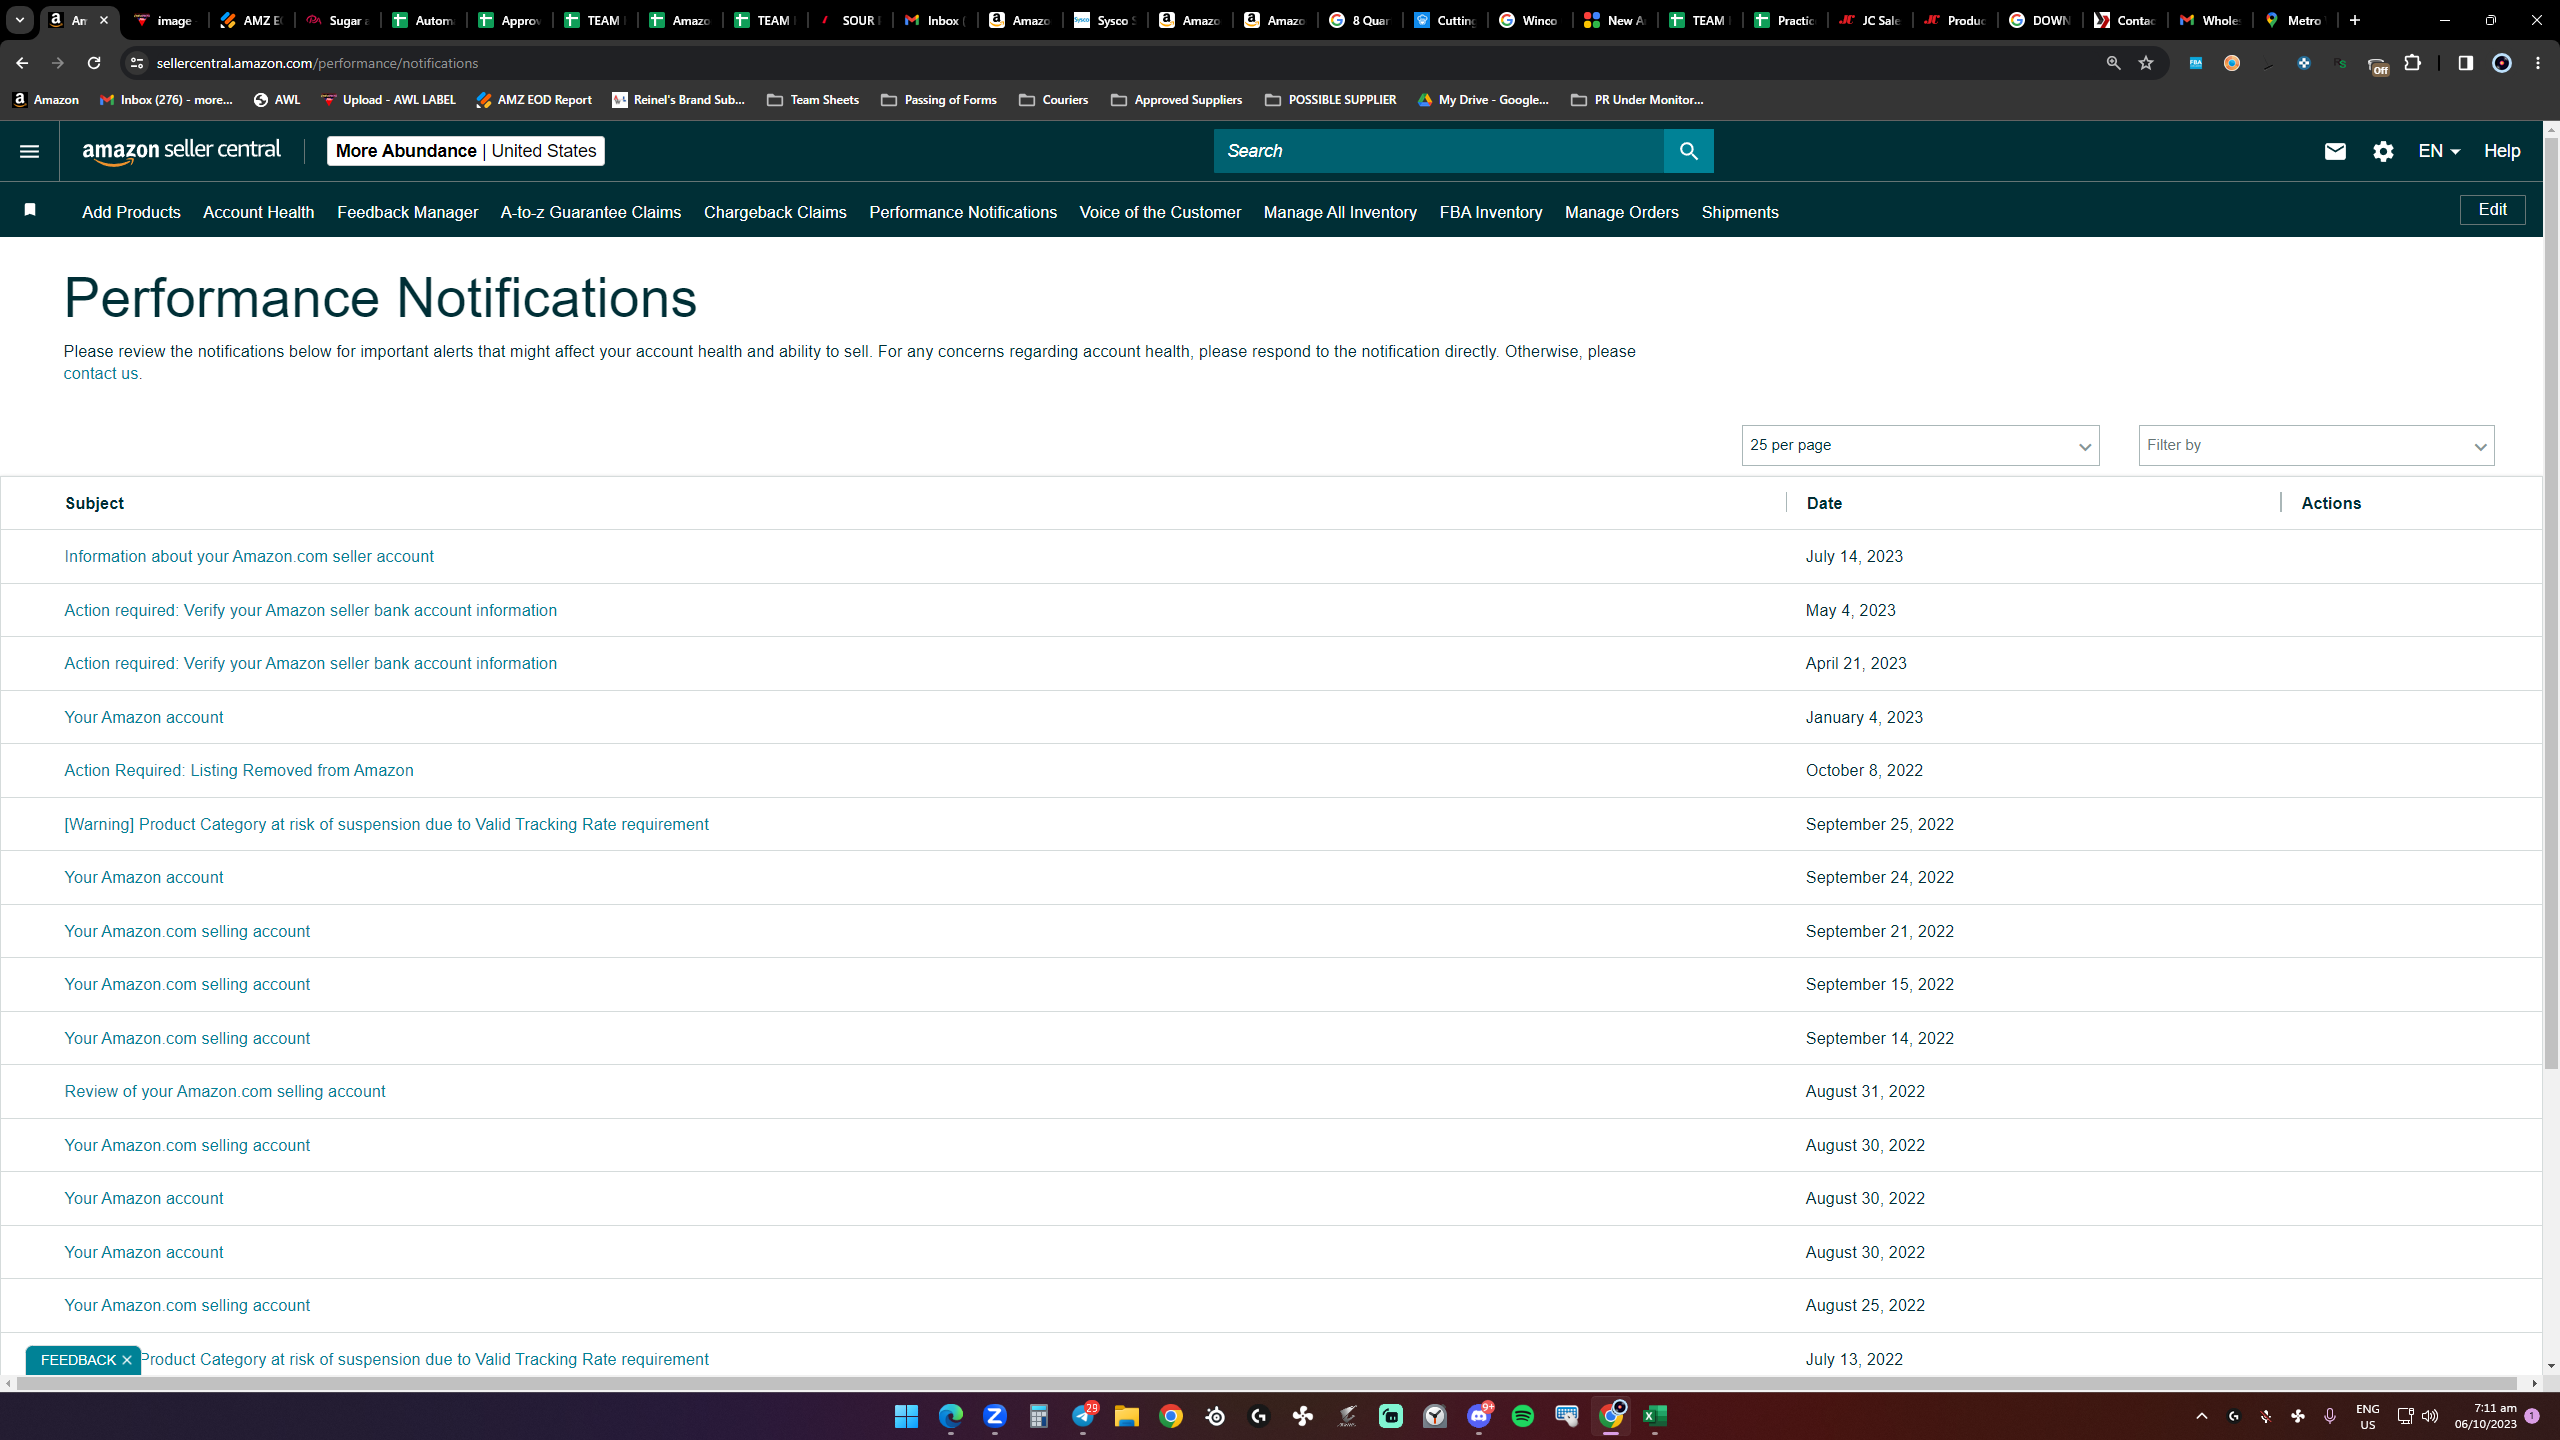
Task: Open File Explorer from the taskbar
Action: coord(1126,1416)
